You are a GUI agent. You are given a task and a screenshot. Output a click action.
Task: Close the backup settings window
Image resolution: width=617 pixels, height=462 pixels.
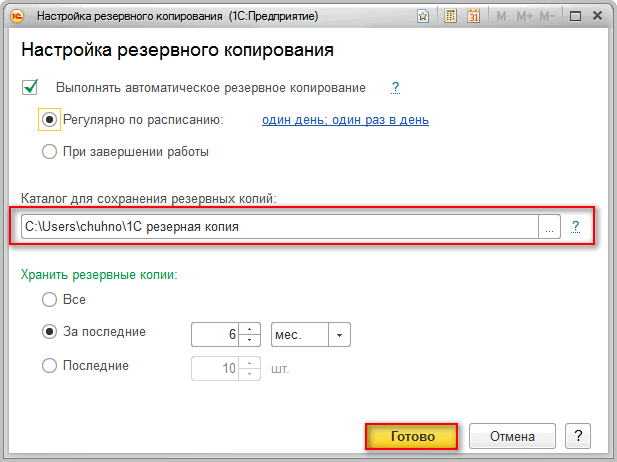pos(597,16)
